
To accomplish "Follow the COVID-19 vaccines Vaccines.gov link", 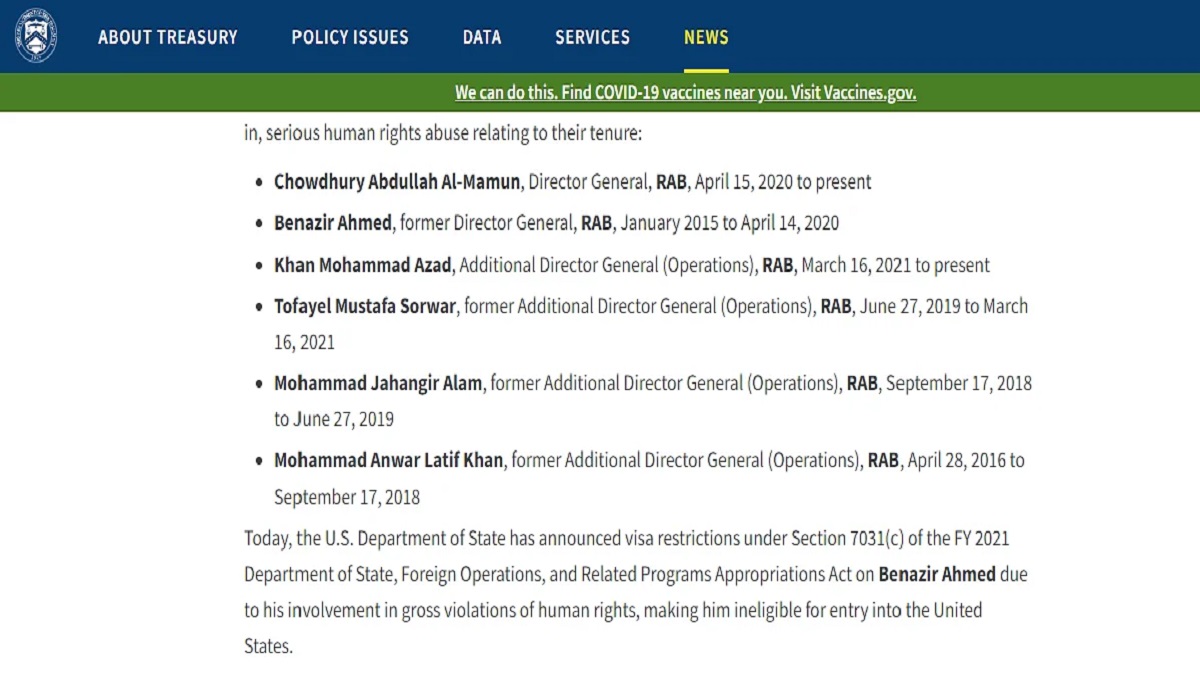I will tap(685, 93).
